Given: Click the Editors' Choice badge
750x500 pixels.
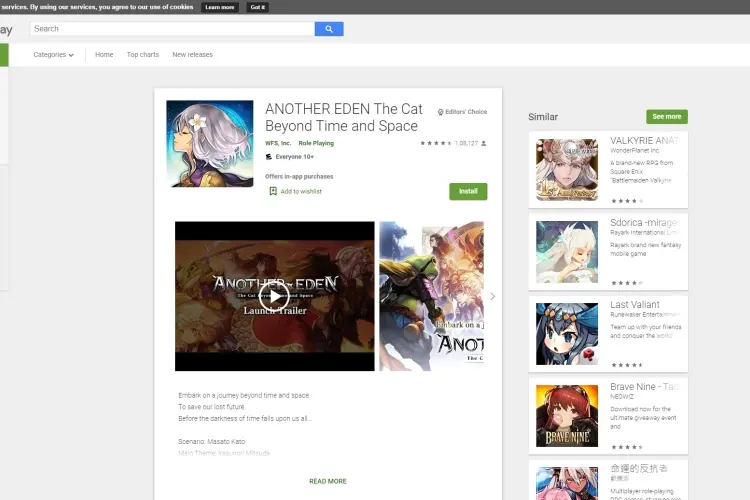Looking at the screenshot, I should tap(462, 112).
